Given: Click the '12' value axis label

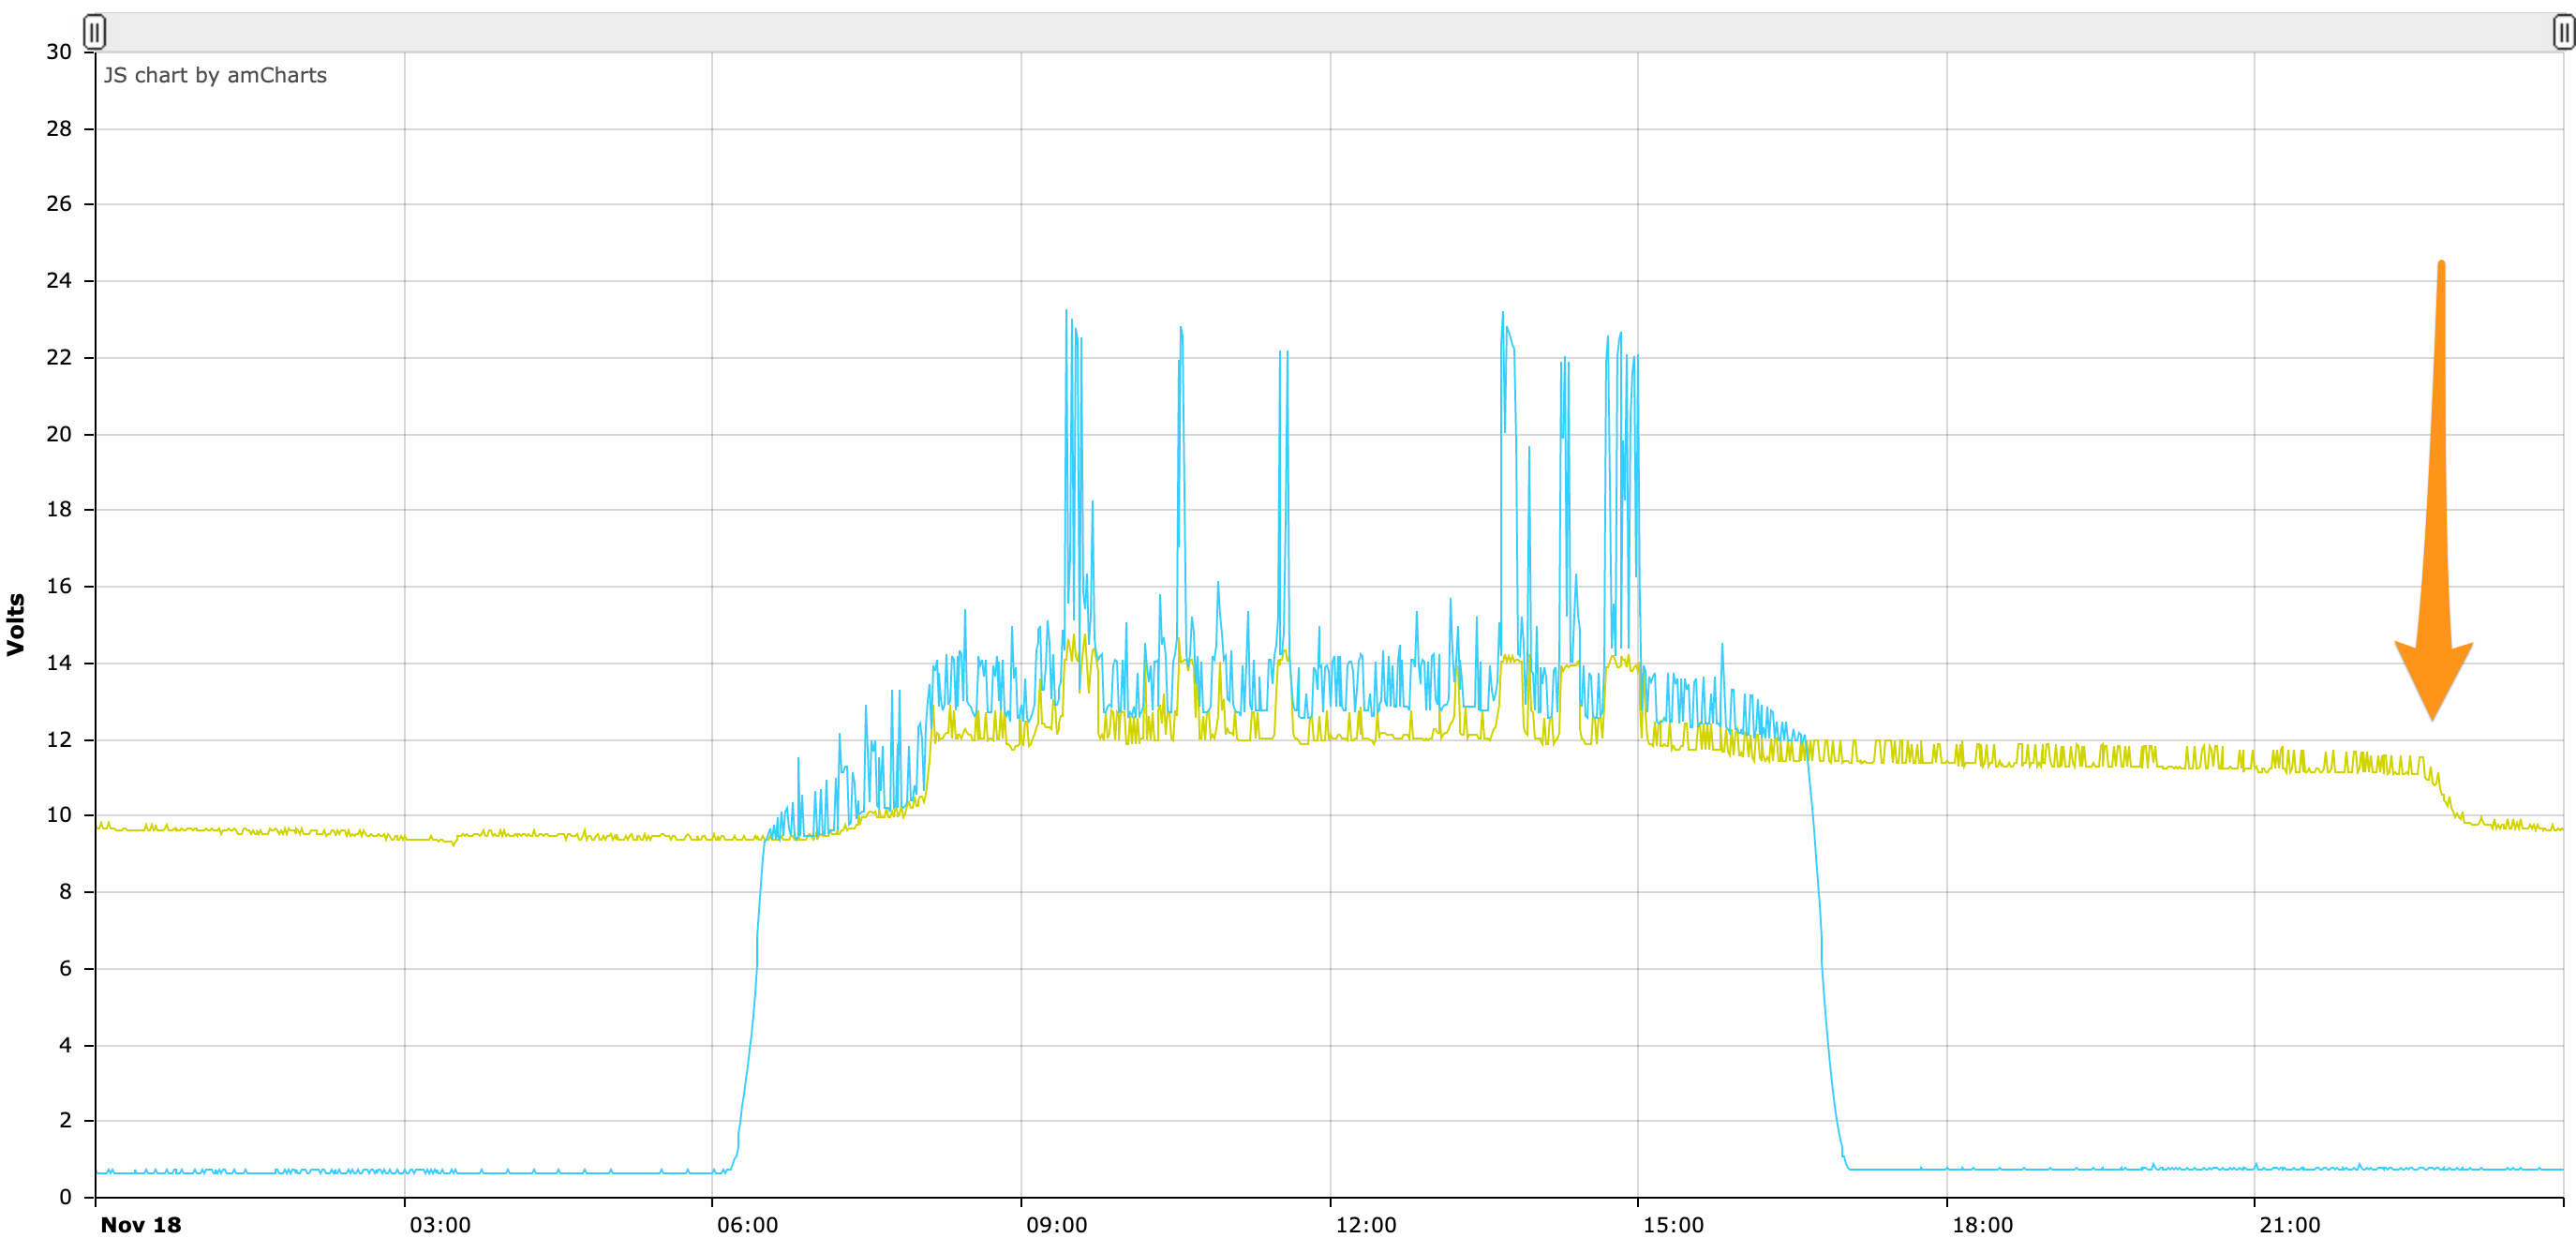Looking at the screenshot, I should click(59, 739).
